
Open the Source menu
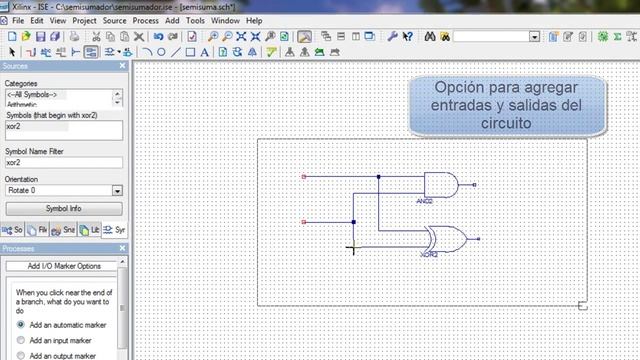(115, 21)
